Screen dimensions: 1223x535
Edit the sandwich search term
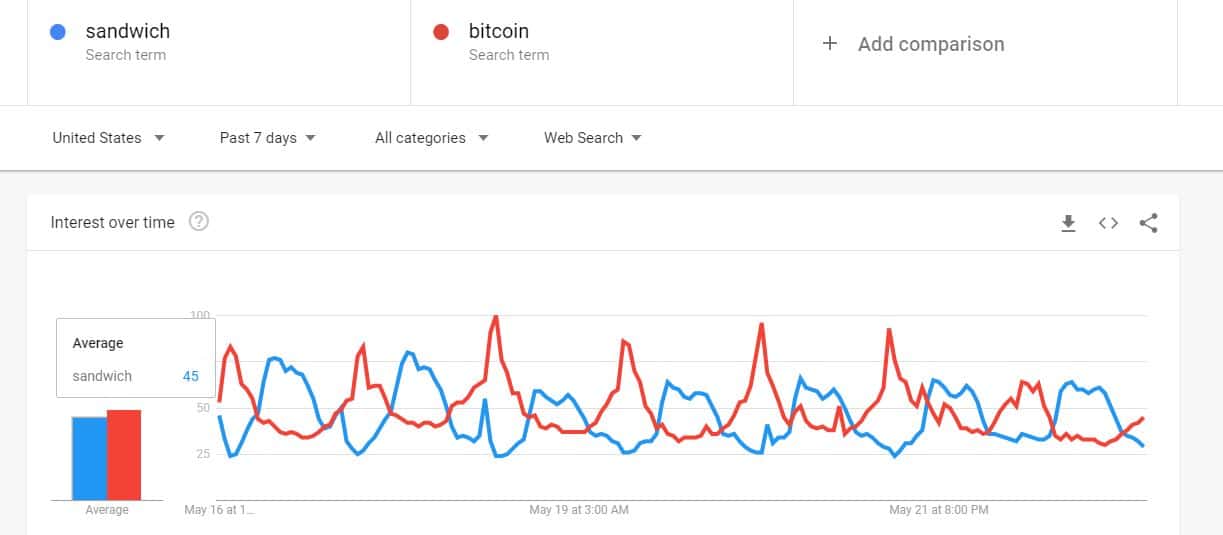(128, 32)
